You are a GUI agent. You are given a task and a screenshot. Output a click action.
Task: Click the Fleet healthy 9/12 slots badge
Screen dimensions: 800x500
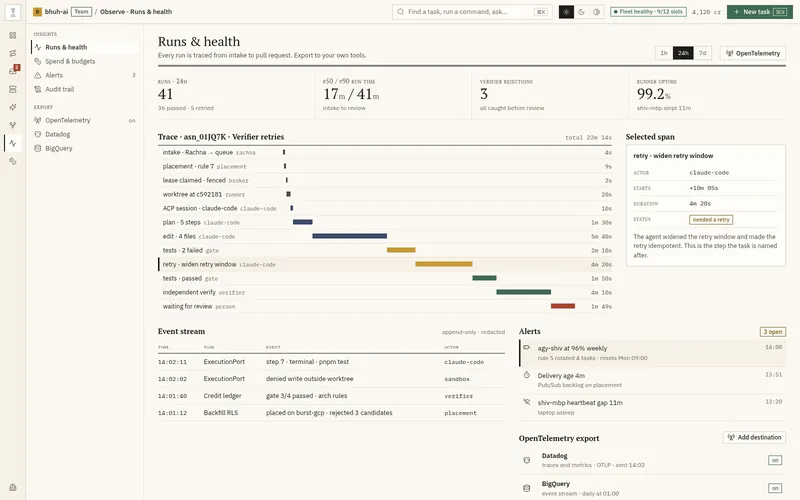pos(648,12)
